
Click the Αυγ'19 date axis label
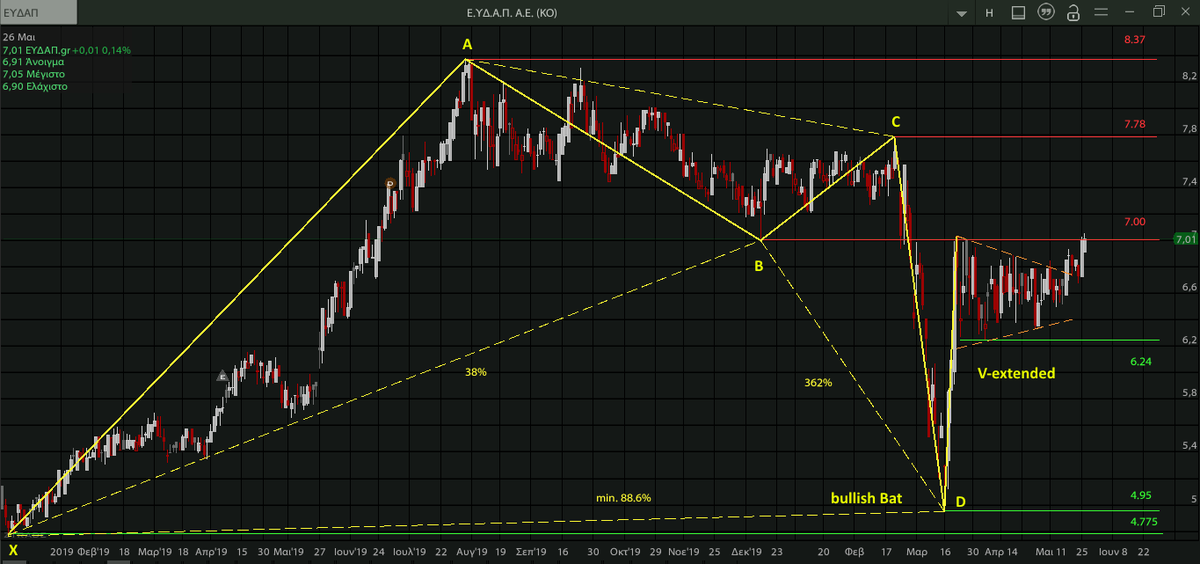pyautogui.click(x=473, y=550)
